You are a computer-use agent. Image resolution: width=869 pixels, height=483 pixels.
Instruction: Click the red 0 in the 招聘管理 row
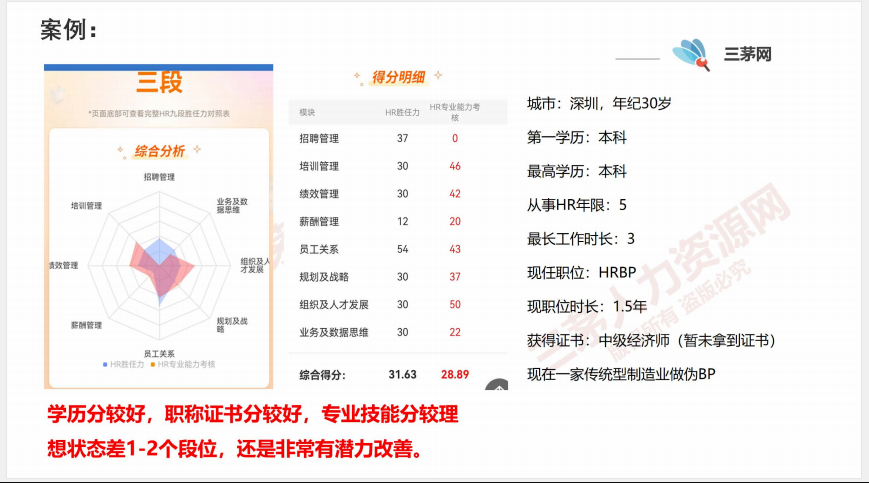[x=455, y=138]
